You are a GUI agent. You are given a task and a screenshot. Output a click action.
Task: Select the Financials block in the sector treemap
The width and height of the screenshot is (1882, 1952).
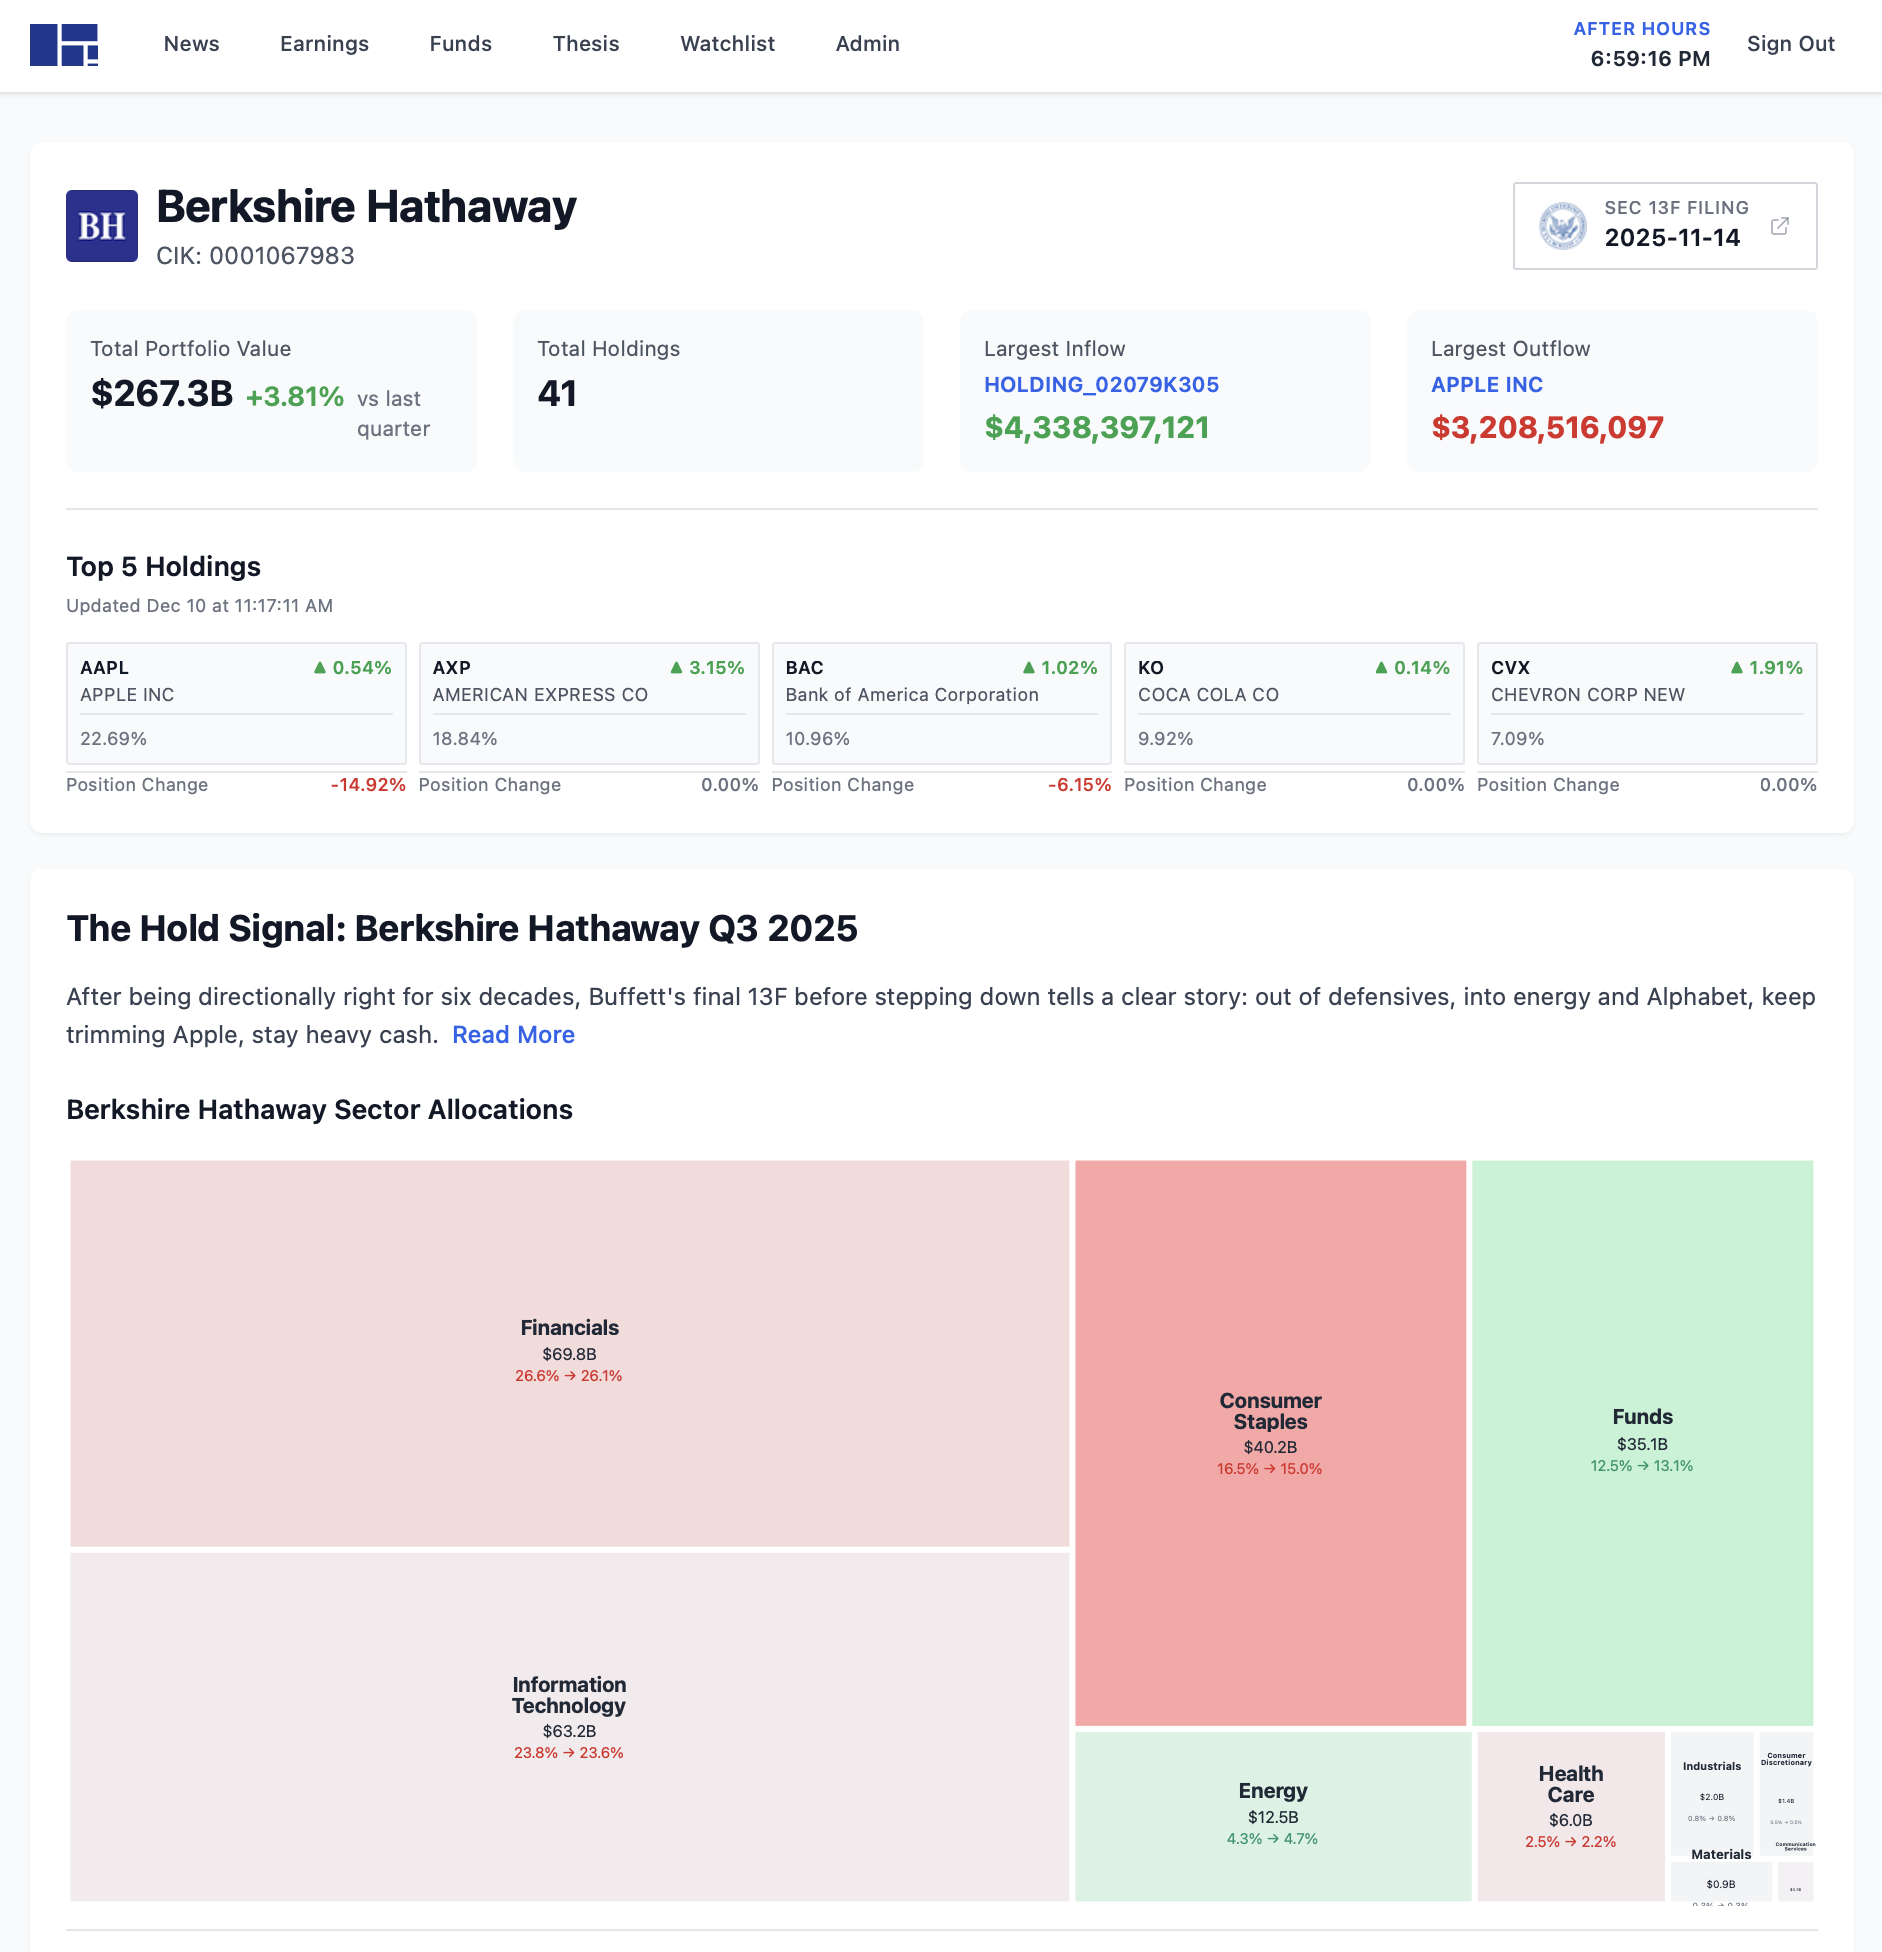568,1350
